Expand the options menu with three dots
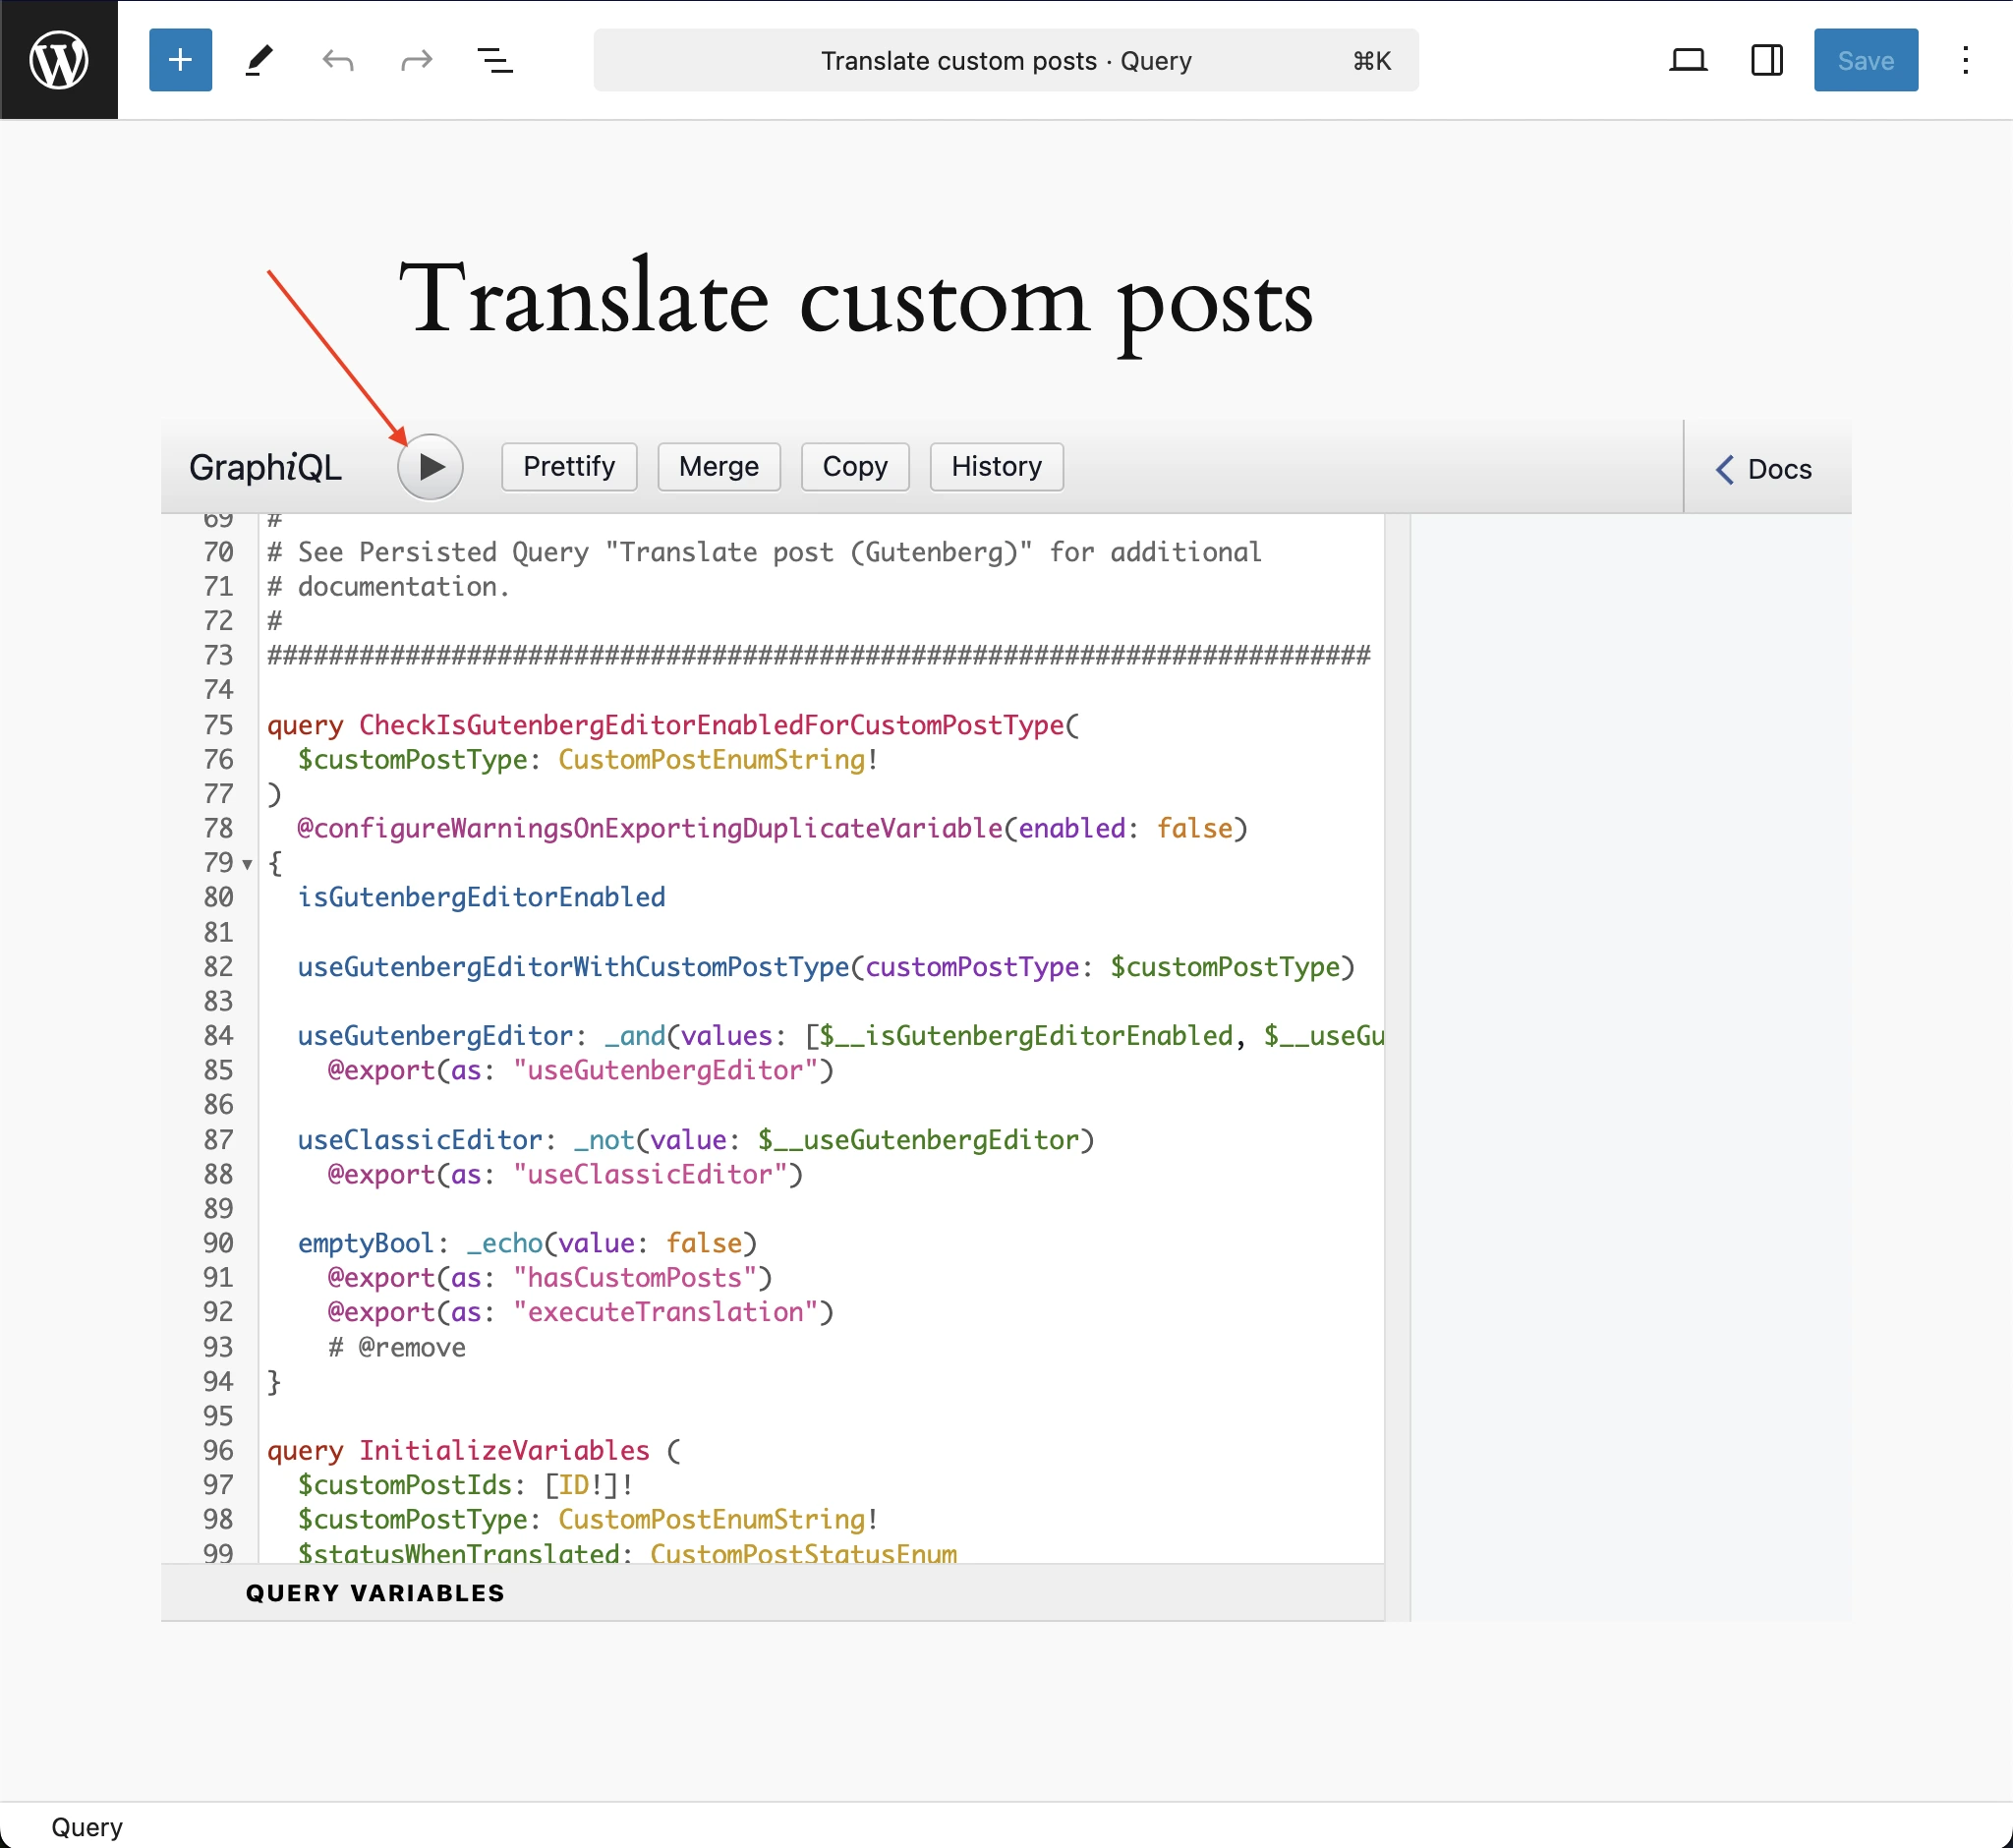The height and width of the screenshot is (1848, 2013). 1966,61
